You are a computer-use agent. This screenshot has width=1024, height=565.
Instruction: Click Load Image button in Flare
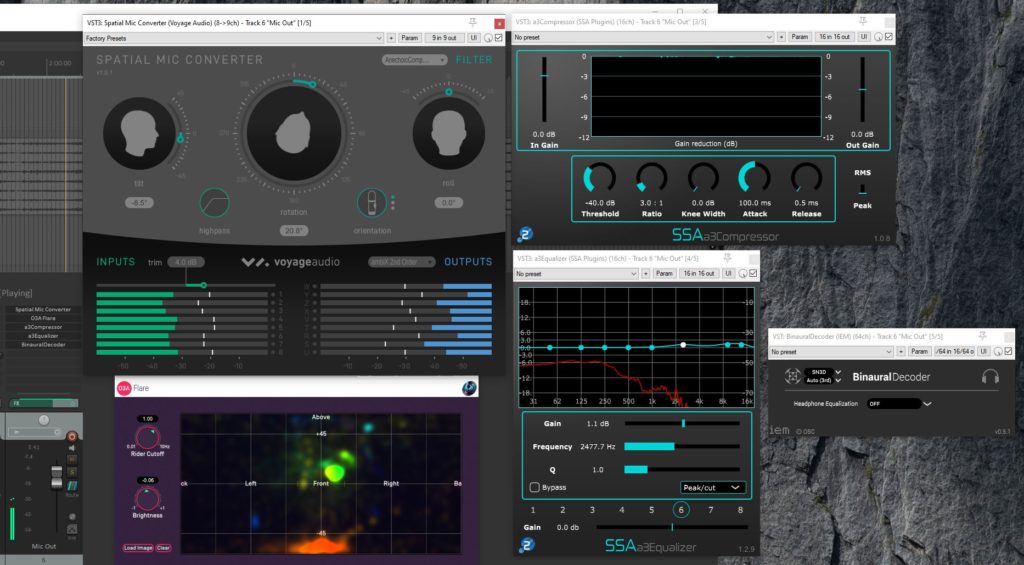click(138, 548)
